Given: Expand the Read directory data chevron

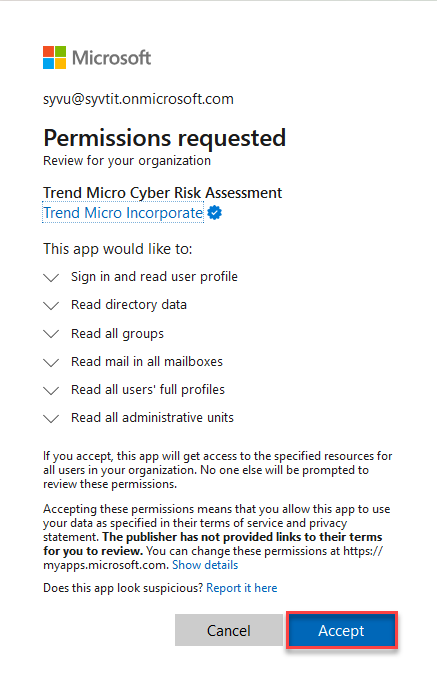Looking at the screenshot, I should click(x=51, y=306).
